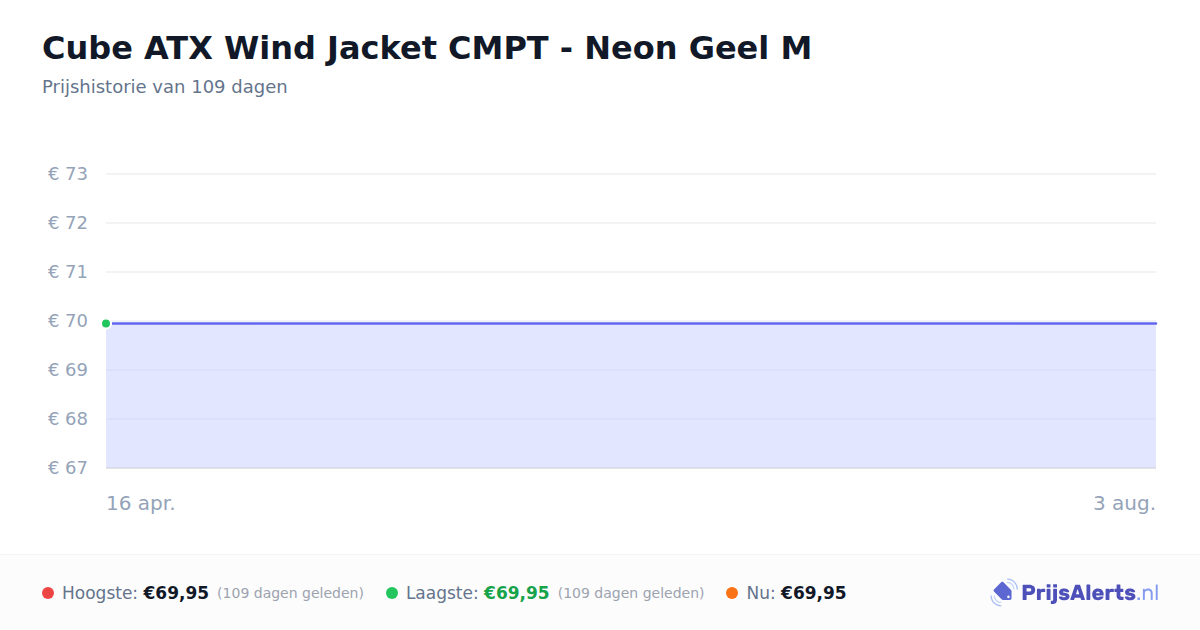Image resolution: width=1200 pixels, height=630 pixels.
Task: Click the 16 apr. start date label
Action: [141, 503]
